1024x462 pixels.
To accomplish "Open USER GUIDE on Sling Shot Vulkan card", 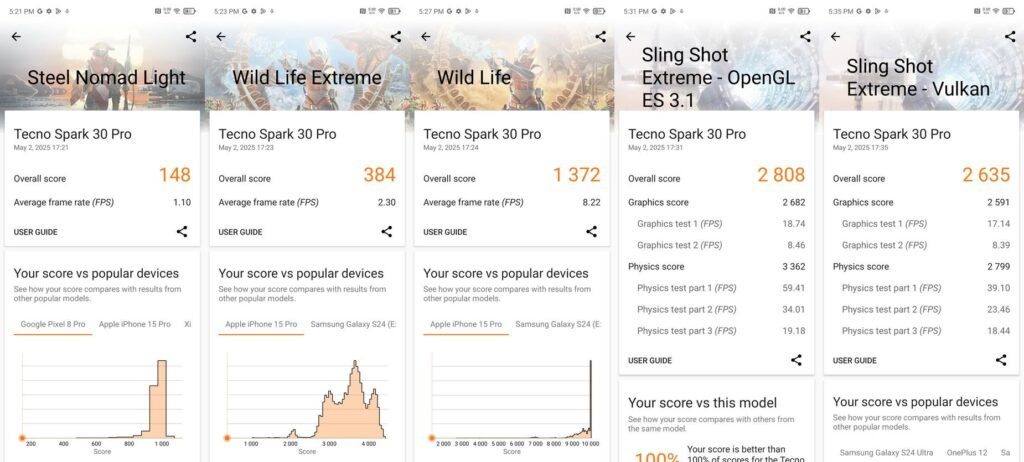I will tap(854, 361).
